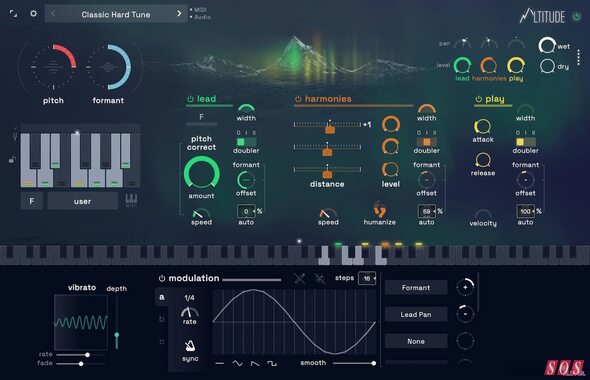Click the pitch correct amount knob

(201, 173)
